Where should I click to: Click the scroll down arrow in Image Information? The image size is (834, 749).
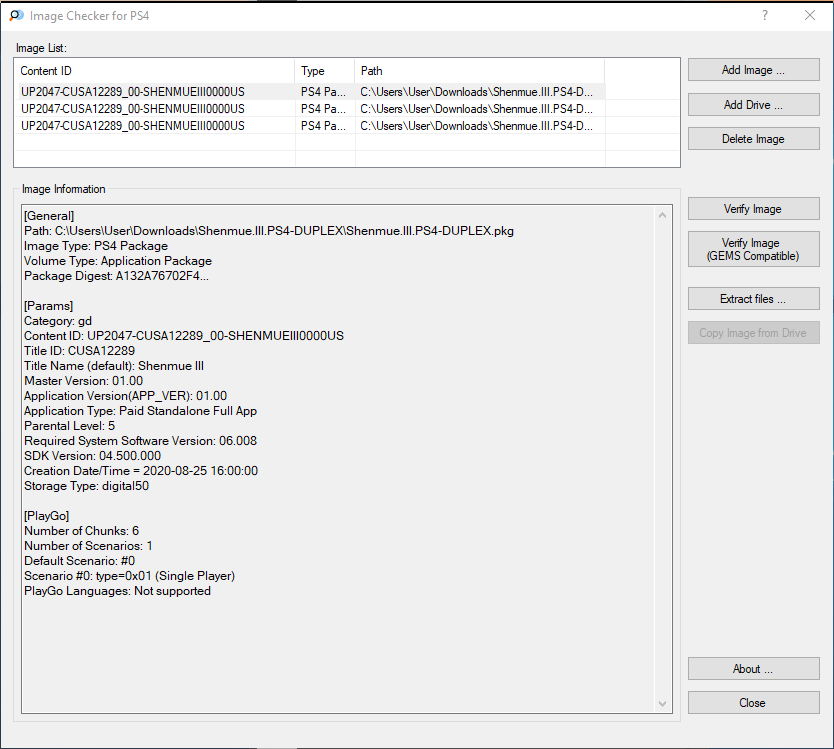pyautogui.click(x=662, y=704)
